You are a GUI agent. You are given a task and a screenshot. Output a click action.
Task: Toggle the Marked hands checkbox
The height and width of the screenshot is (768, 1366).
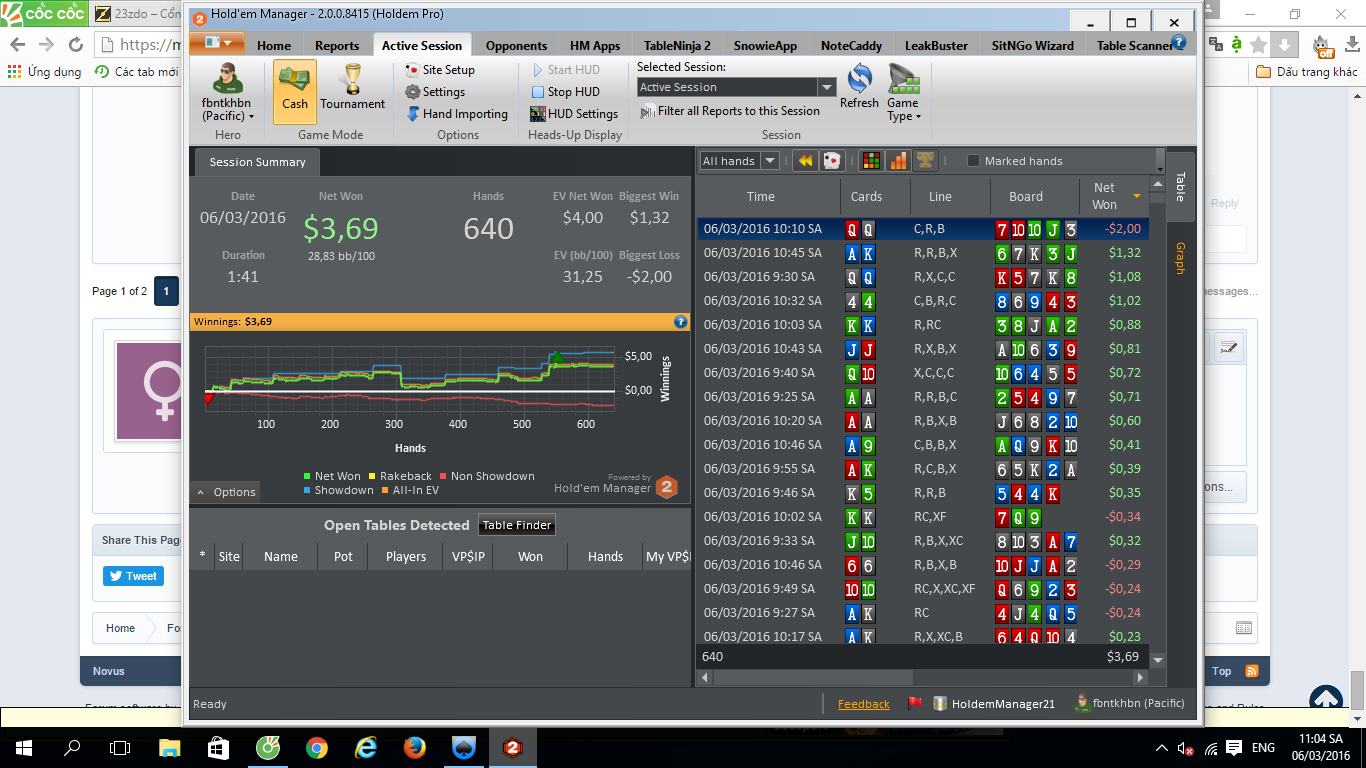[973, 161]
